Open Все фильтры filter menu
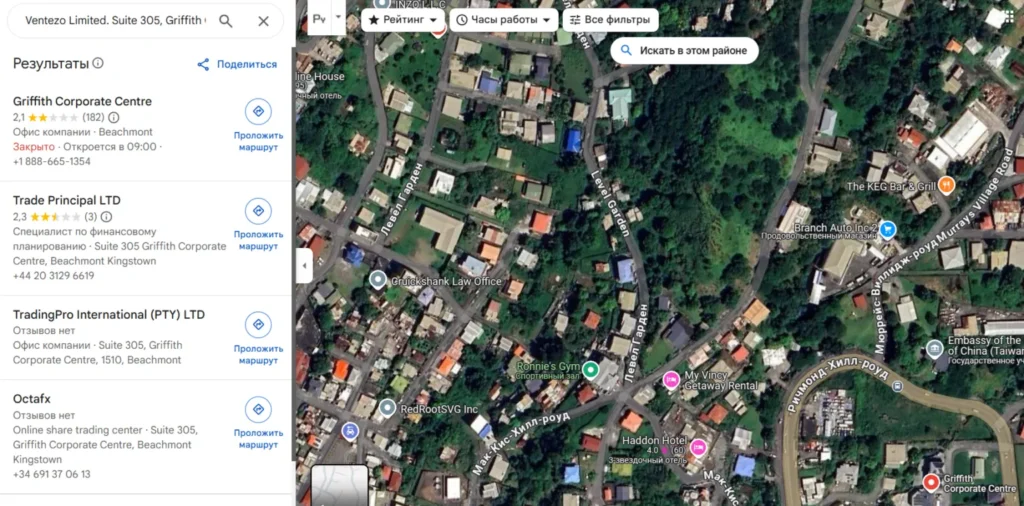The image size is (1024, 506). [x=610, y=20]
